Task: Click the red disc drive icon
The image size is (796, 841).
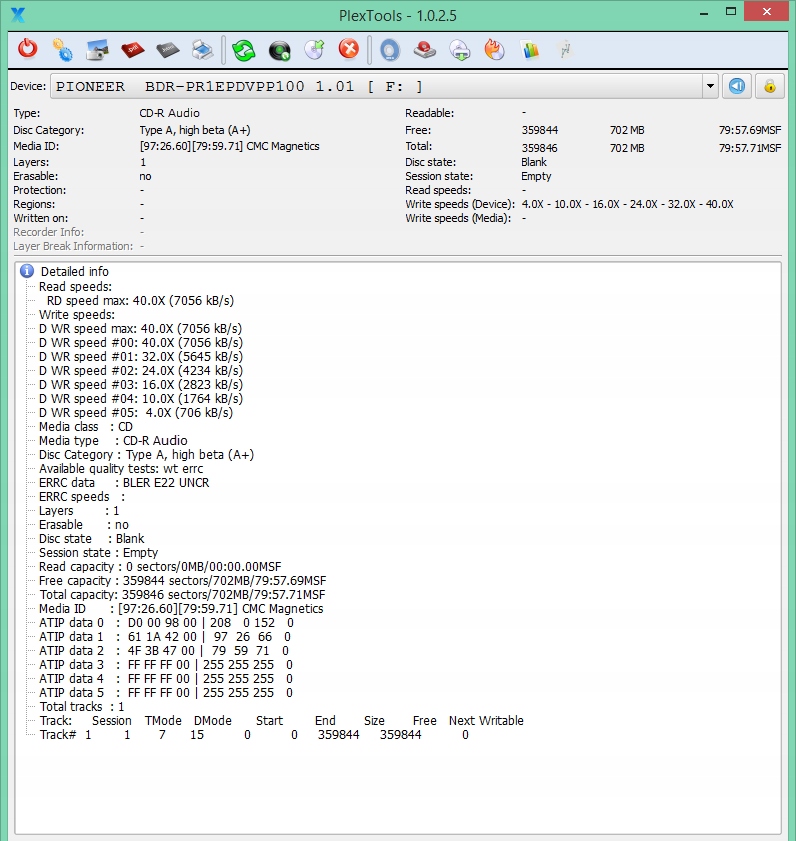Action: [425, 49]
